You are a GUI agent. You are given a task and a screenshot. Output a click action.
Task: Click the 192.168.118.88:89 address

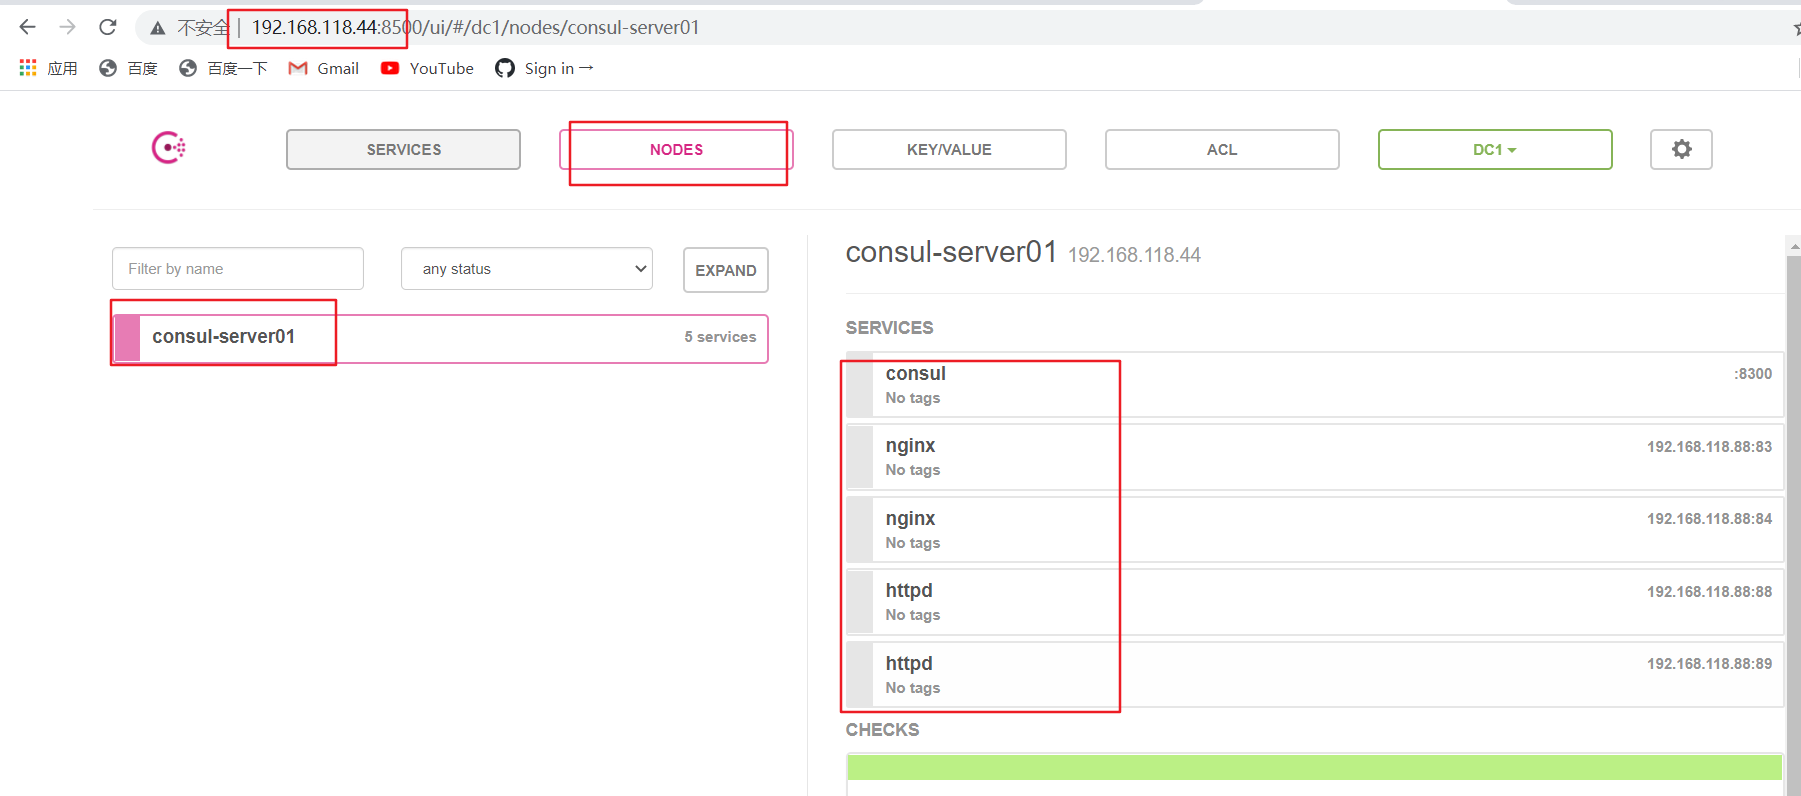[x=1710, y=664]
